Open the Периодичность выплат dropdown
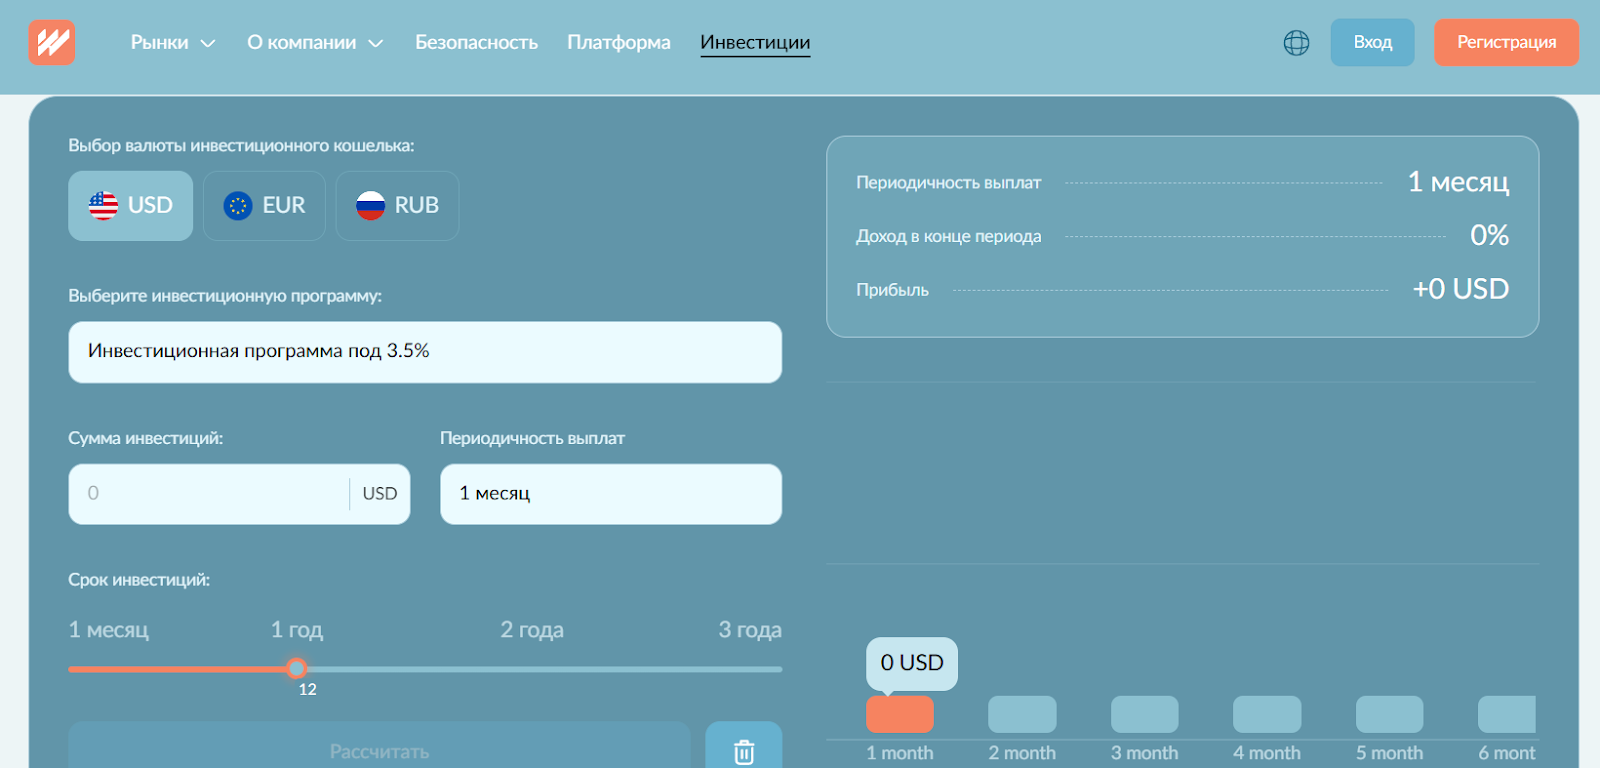Screen dimensions: 1600x768 [x=610, y=494]
